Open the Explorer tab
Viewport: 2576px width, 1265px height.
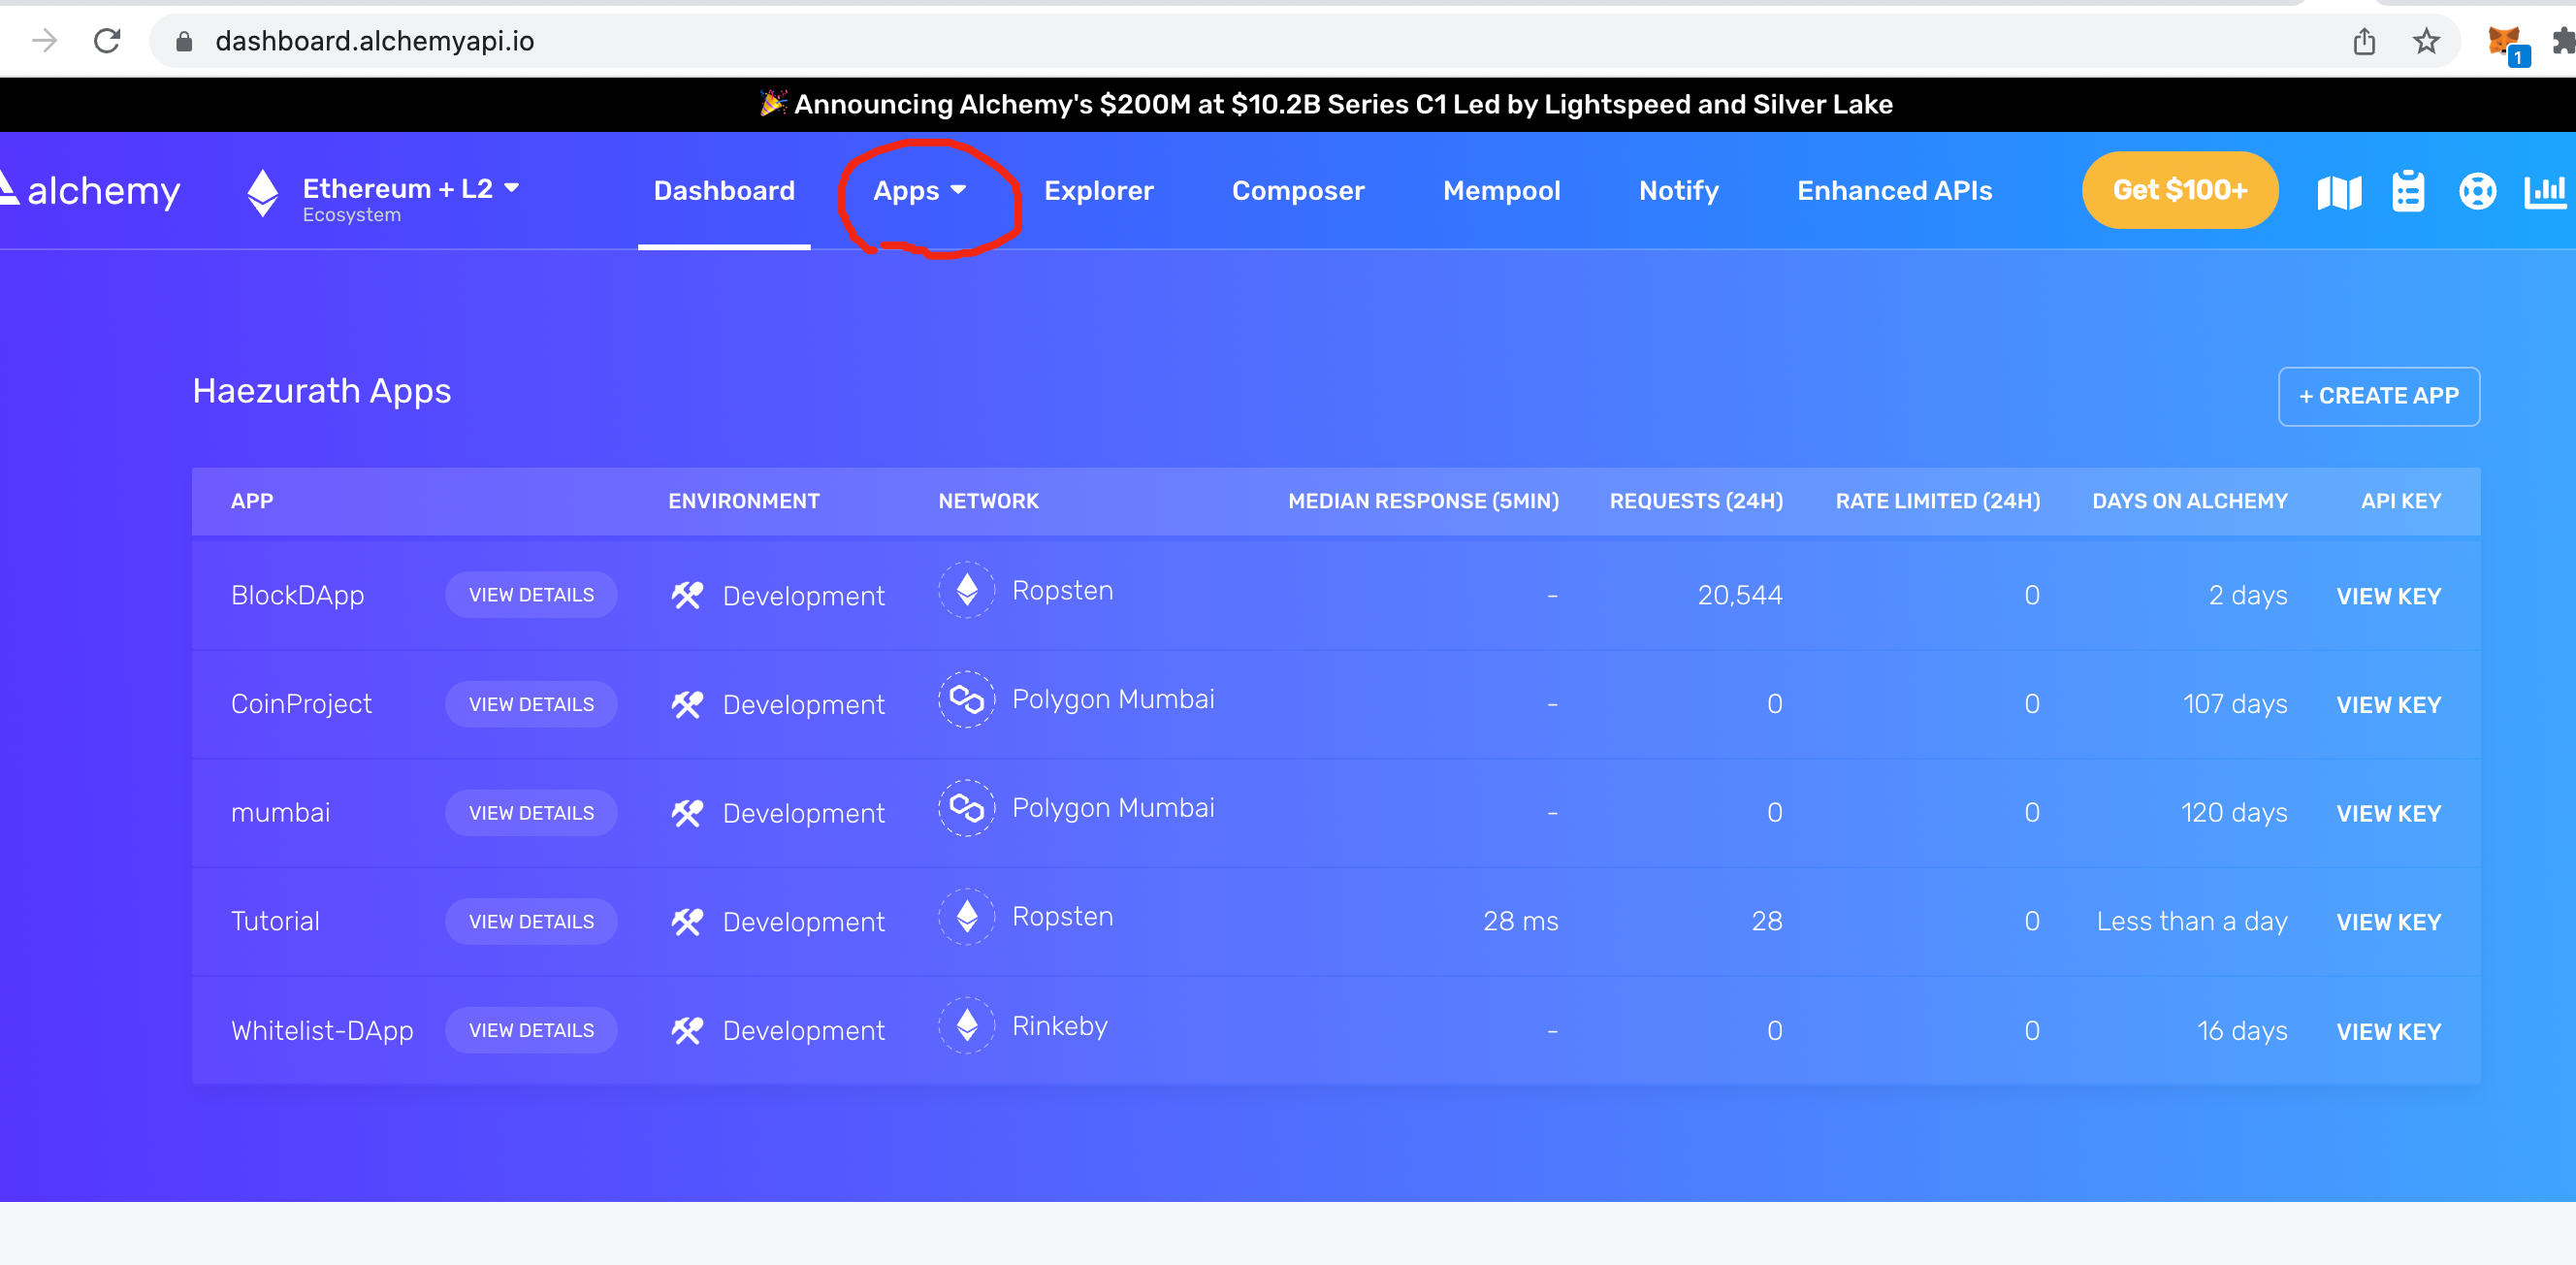pyautogui.click(x=1099, y=190)
